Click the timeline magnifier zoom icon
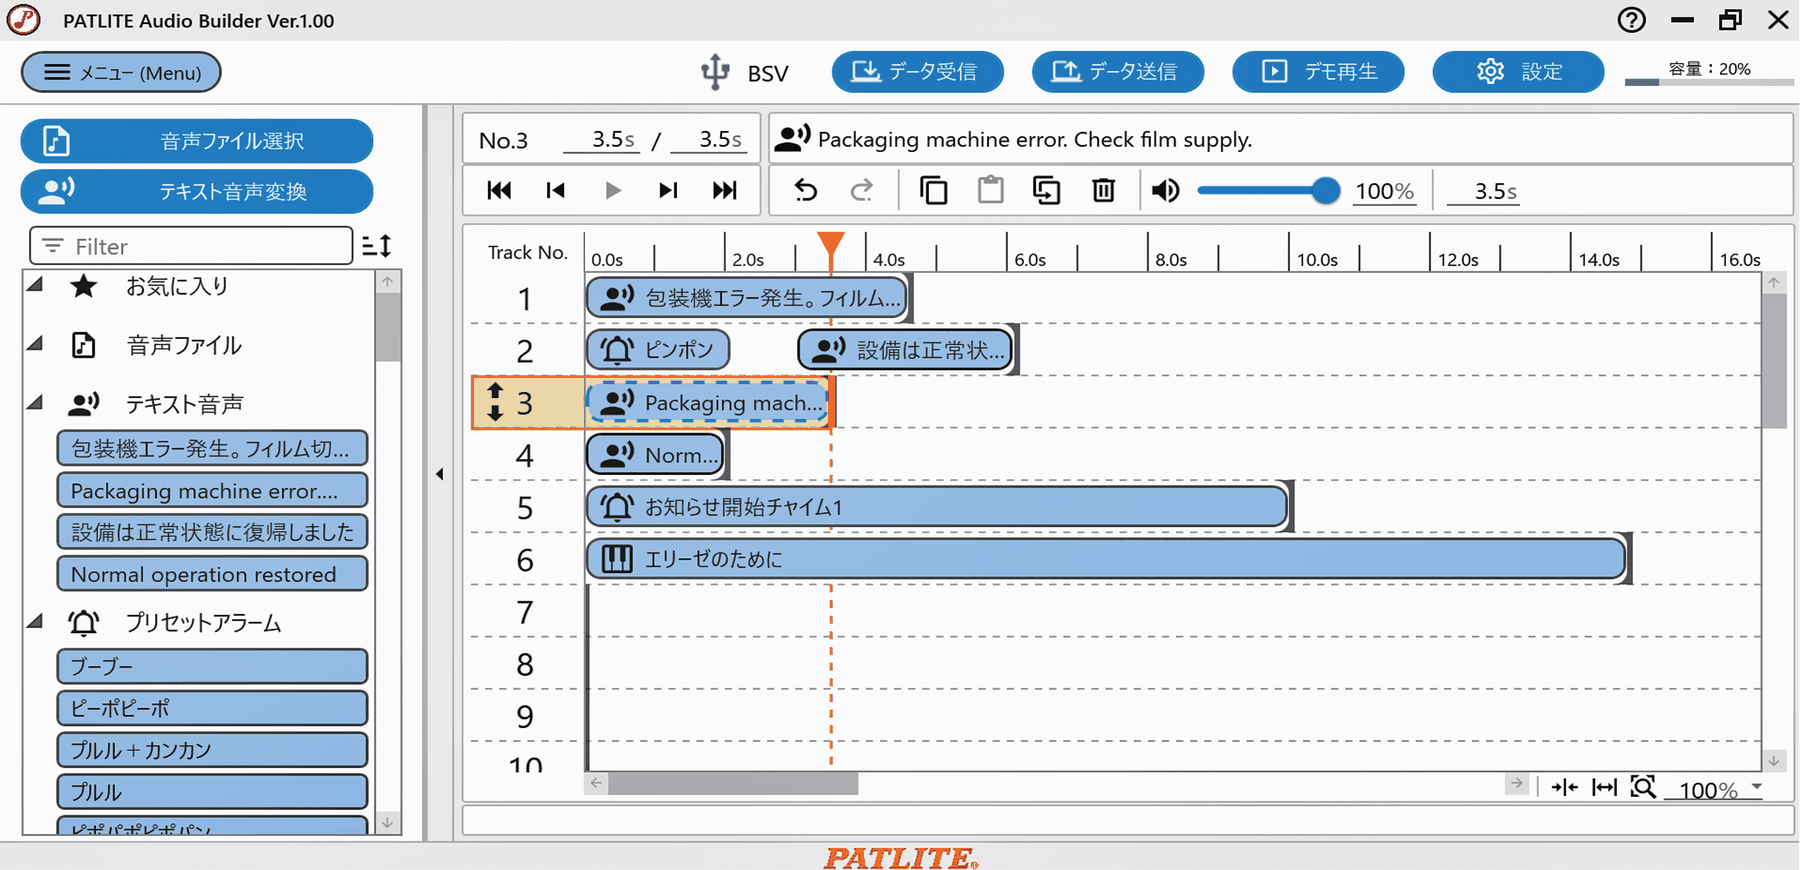Image resolution: width=1800 pixels, height=870 pixels. [1643, 788]
